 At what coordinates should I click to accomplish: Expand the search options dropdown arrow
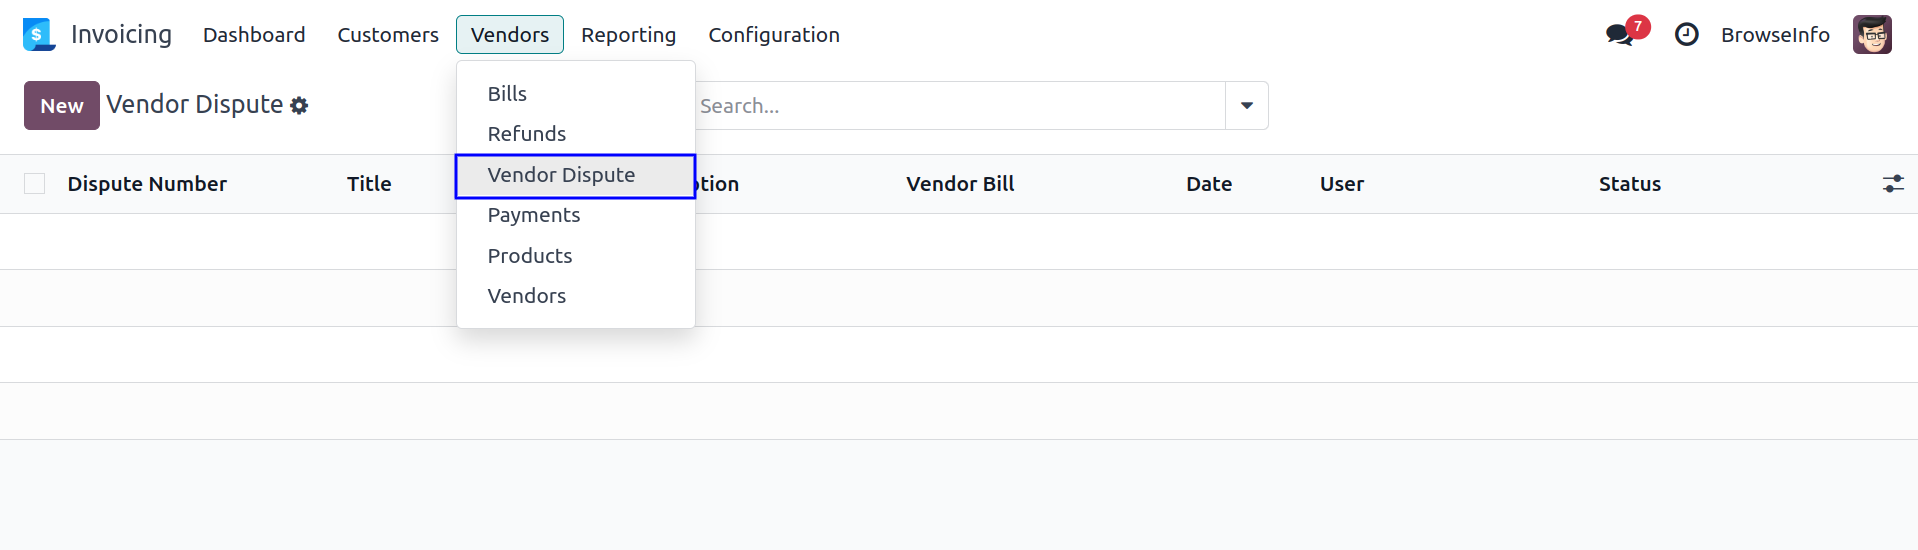[1246, 106]
